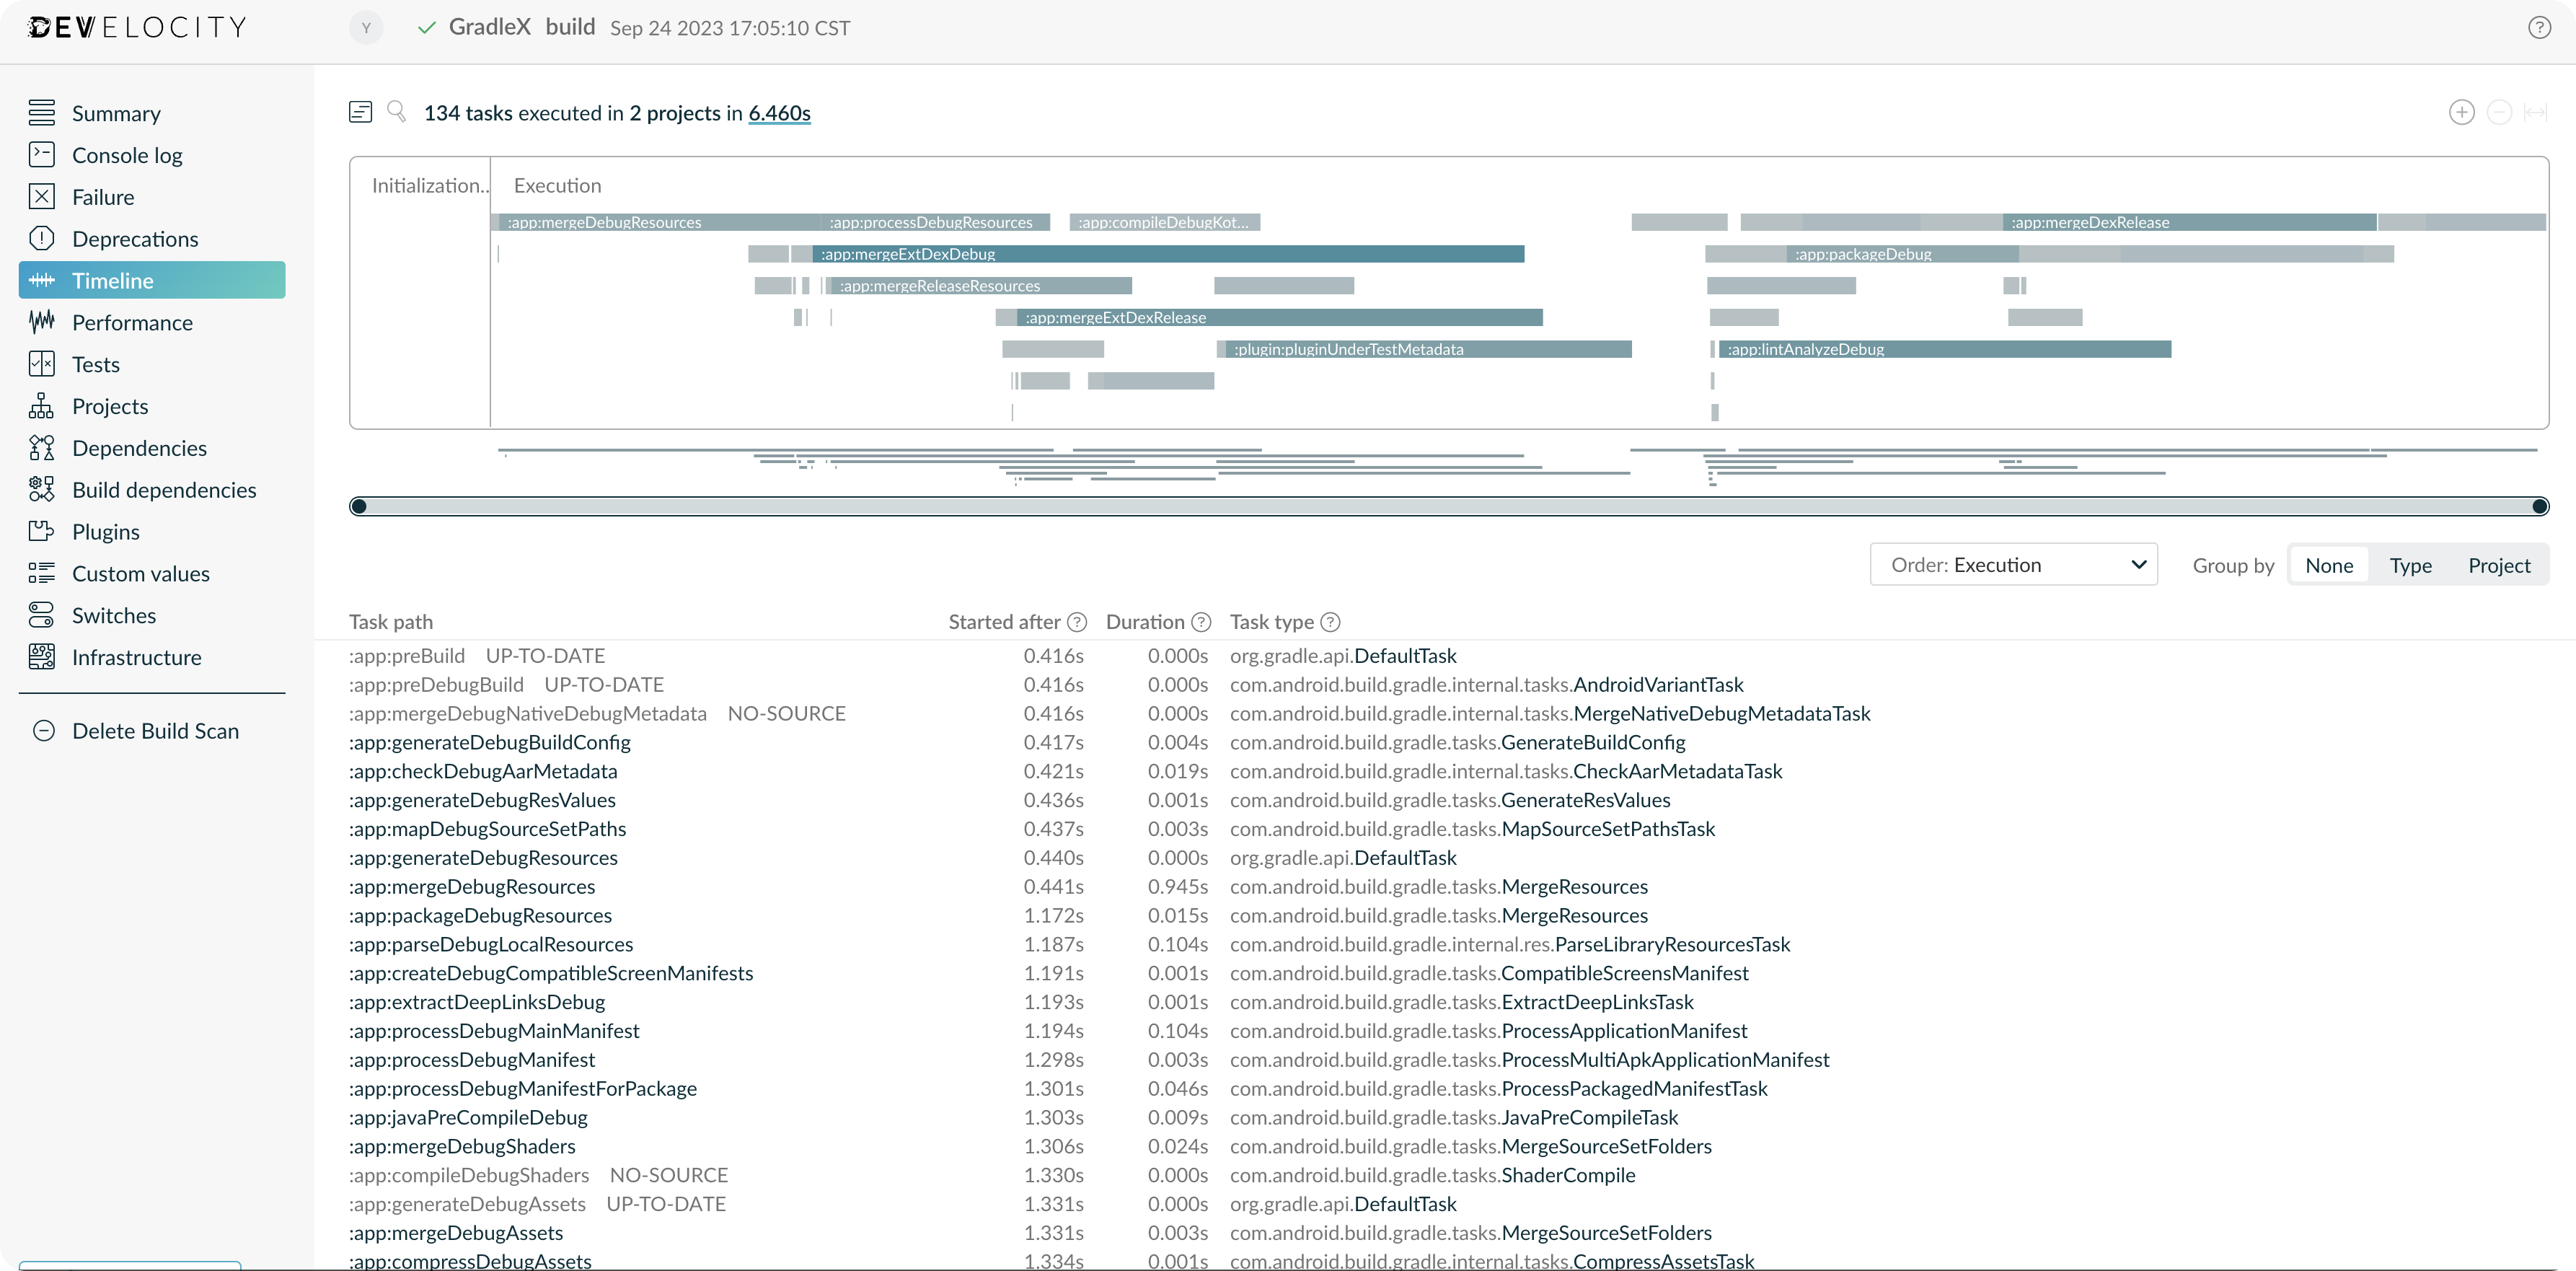2576x1271 pixels.
Task: Go to Console log in sidebar
Action: pos(127,155)
